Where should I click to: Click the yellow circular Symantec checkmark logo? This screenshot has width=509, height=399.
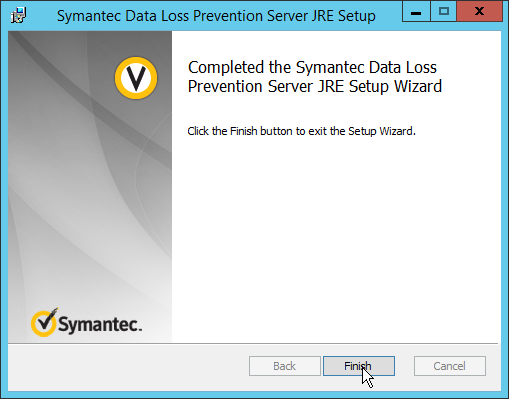pos(136,78)
